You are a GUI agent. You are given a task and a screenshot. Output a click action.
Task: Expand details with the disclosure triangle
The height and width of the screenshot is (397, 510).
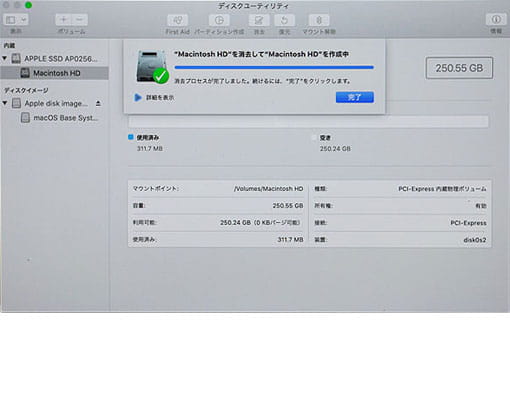[x=138, y=97]
